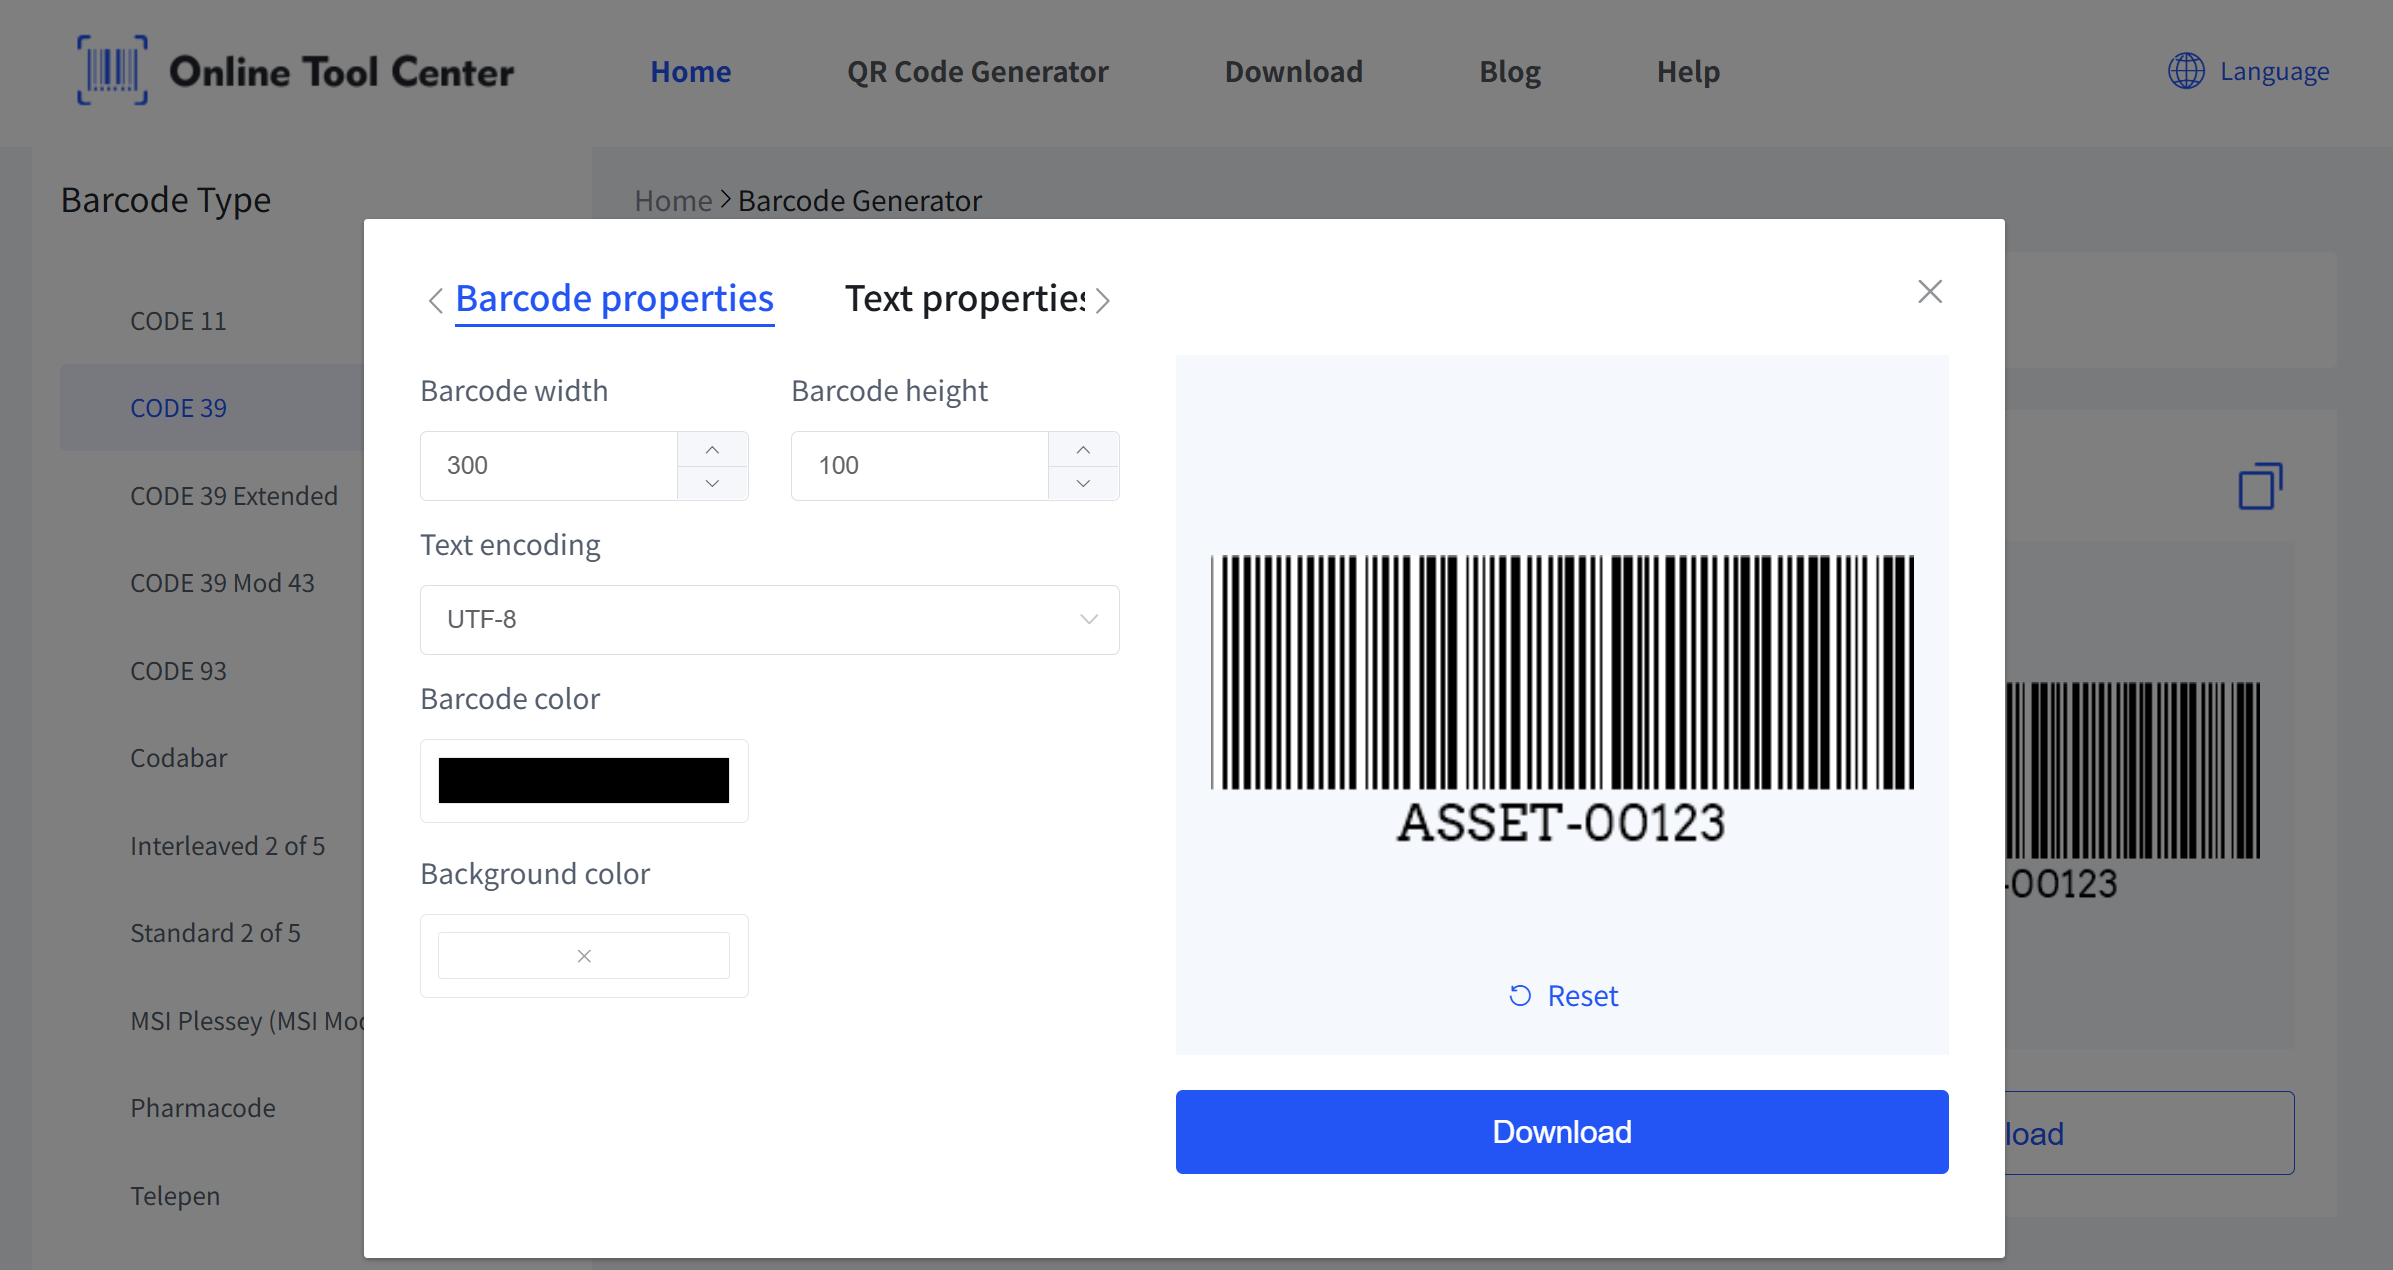Select the Barcode properties tab

tap(614, 299)
